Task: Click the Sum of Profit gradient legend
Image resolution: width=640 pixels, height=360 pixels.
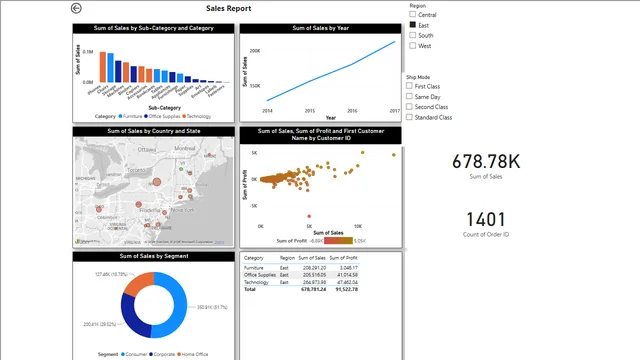Action: pos(338,241)
